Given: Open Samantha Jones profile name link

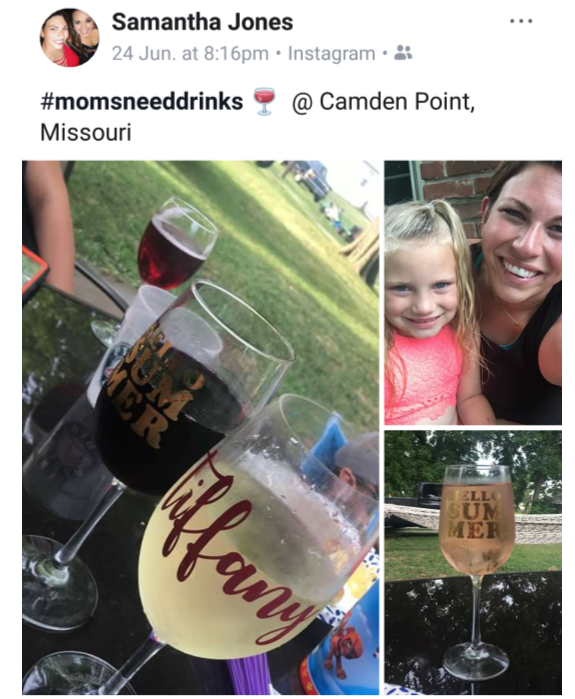Looking at the screenshot, I should (x=202, y=22).
